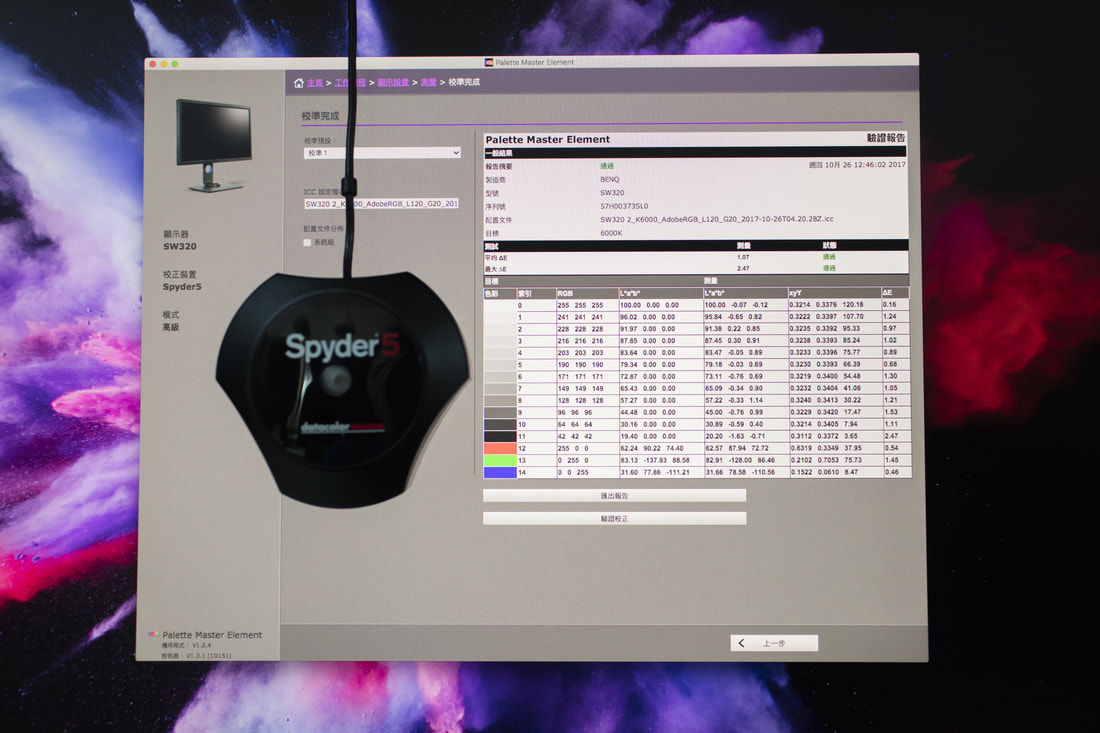This screenshot has width=1100, height=733.
Task: Click the SW320 monitor thumbnail in the sidebar
Action: point(213,145)
